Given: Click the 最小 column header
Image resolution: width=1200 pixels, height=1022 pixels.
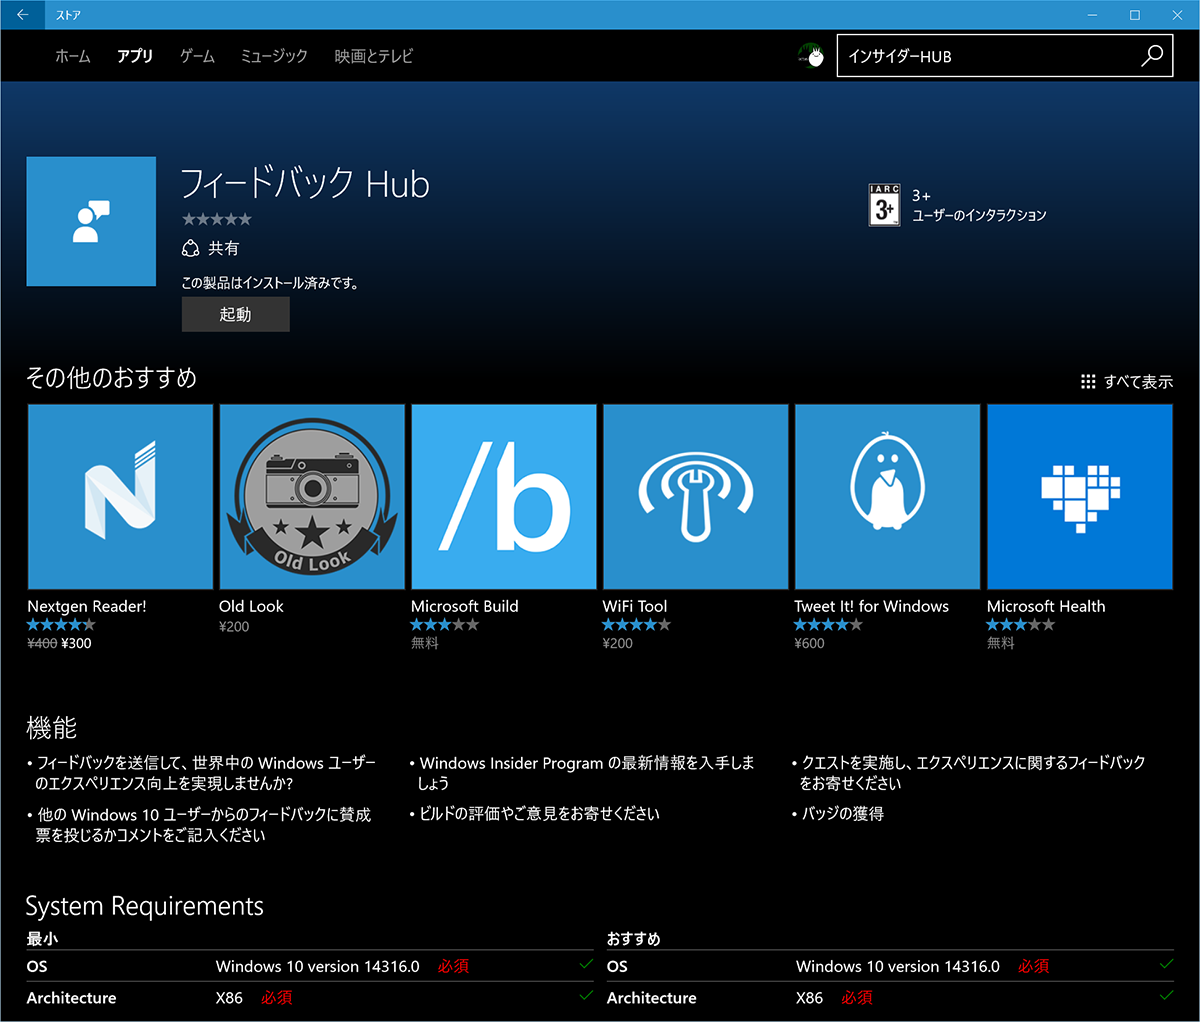Looking at the screenshot, I should (42, 938).
